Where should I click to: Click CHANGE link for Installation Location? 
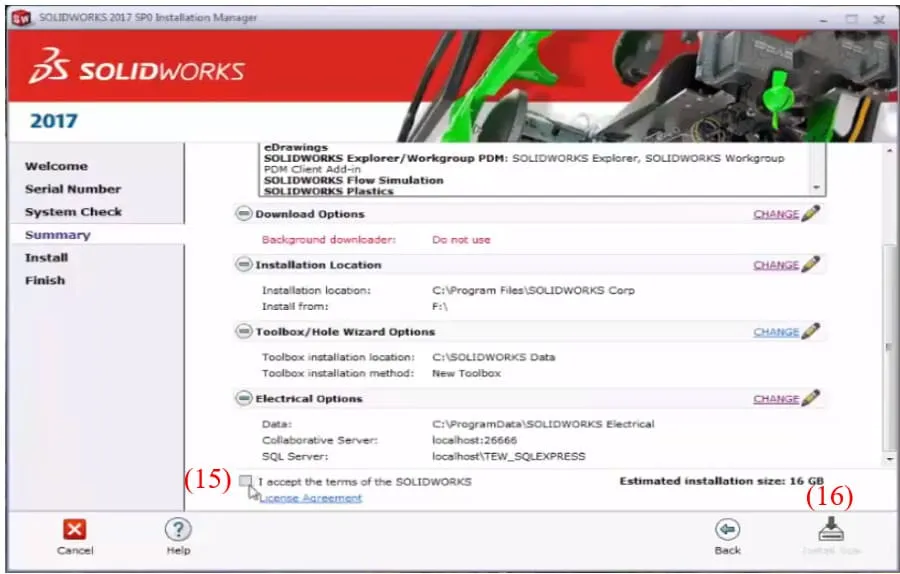776,265
